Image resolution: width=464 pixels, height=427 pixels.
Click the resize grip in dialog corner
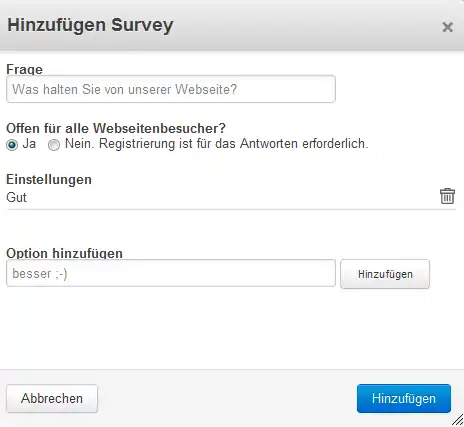pyautogui.click(x=457, y=420)
